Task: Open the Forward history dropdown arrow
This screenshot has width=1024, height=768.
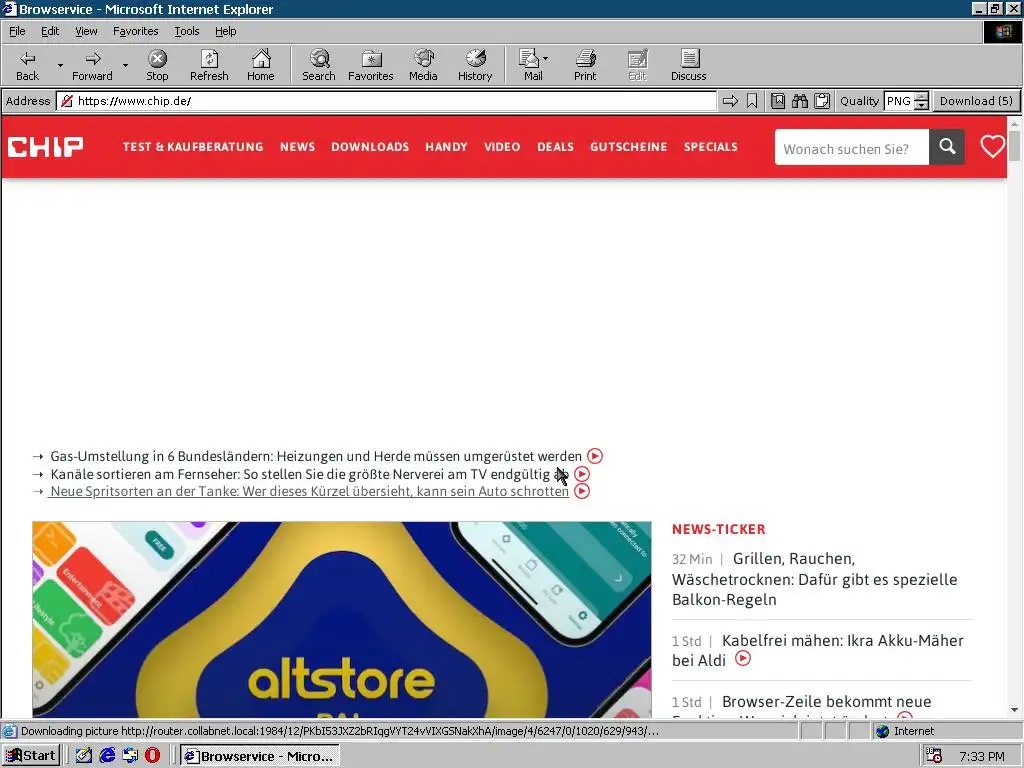Action: click(x=125, y=65)
